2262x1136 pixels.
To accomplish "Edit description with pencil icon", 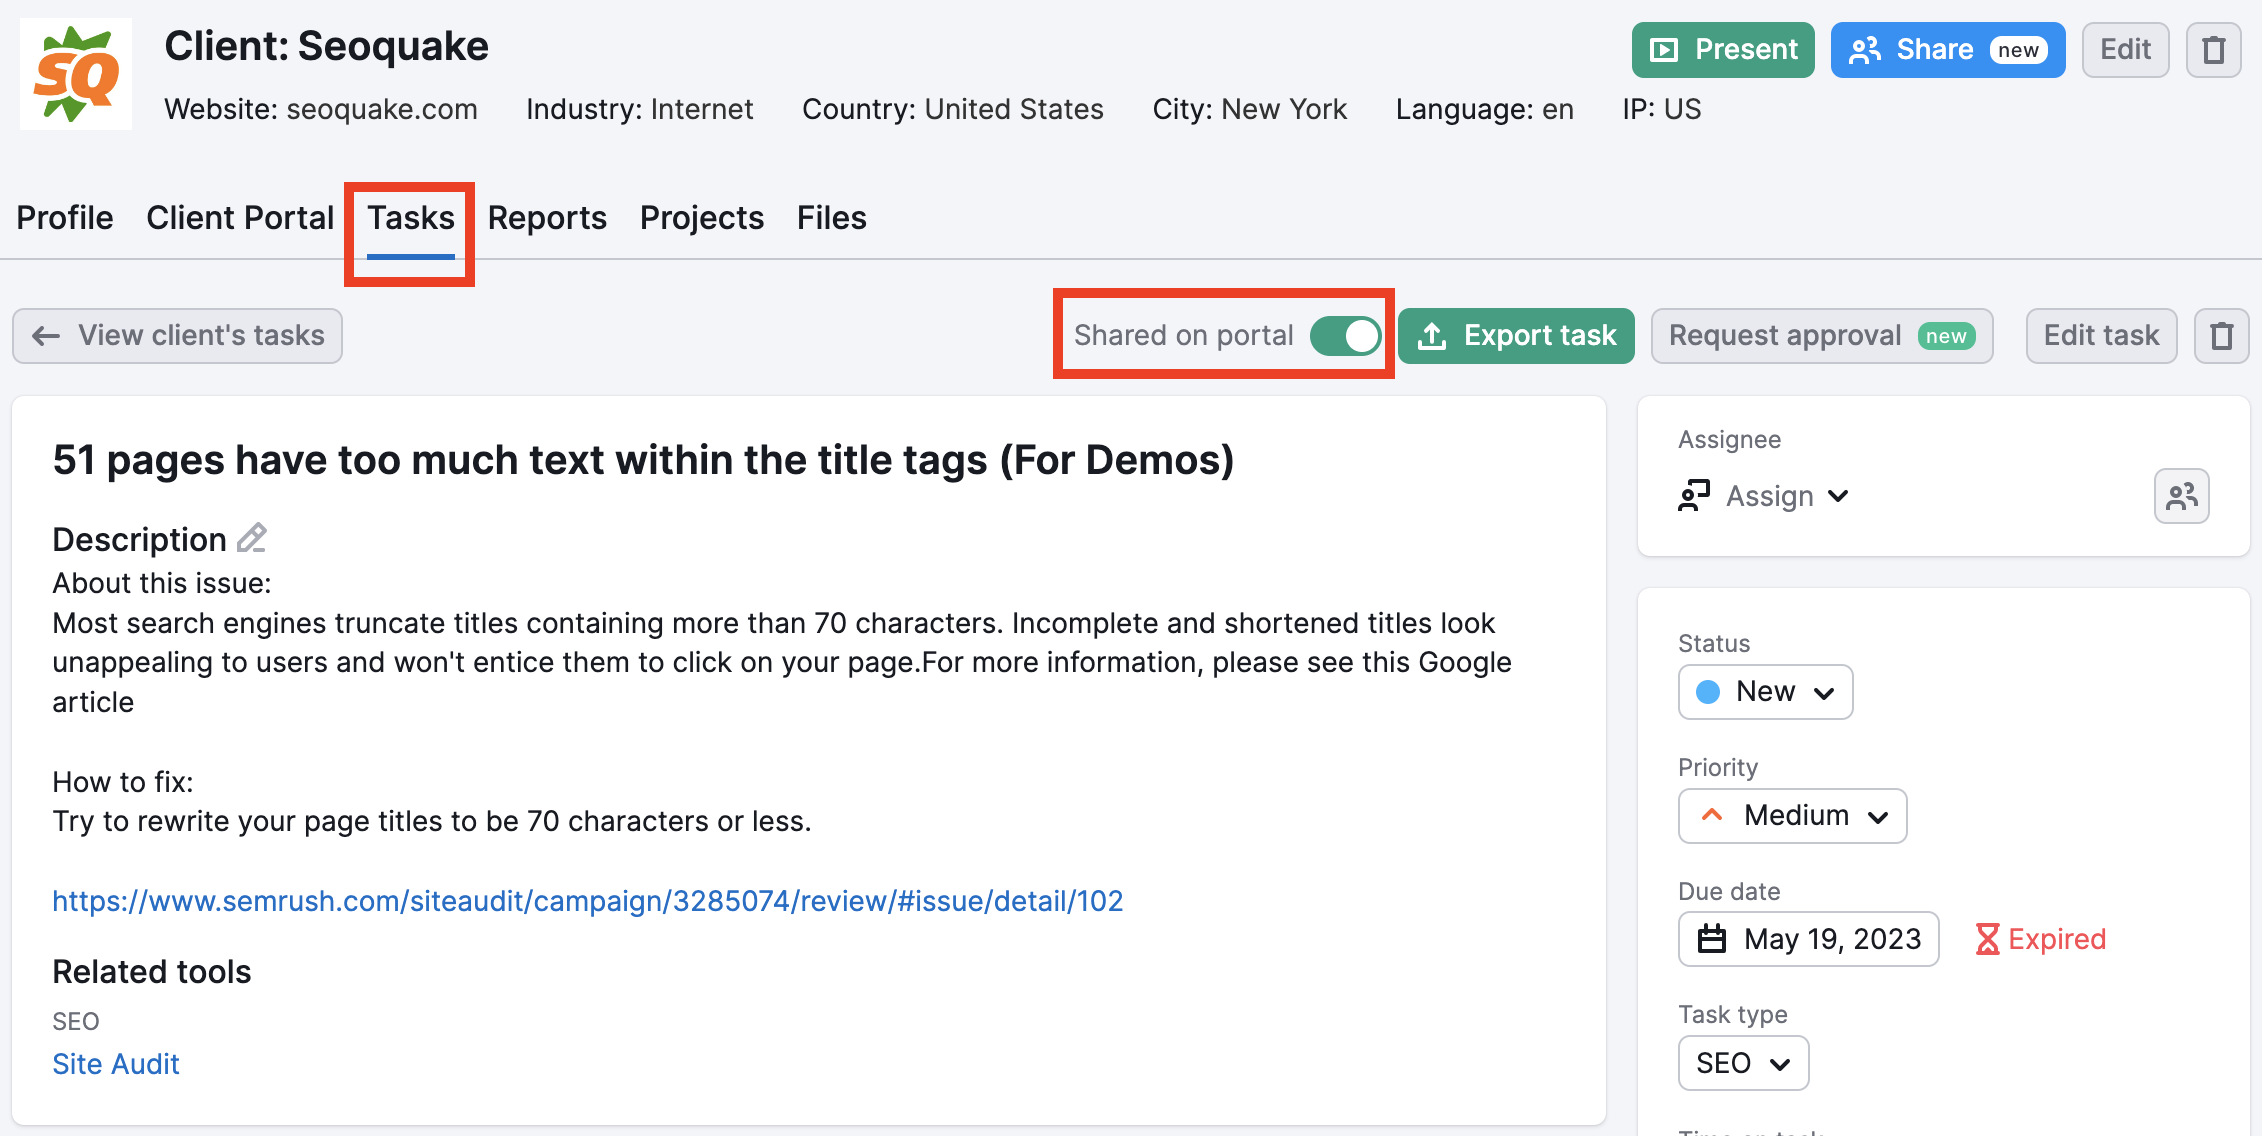I will click(x=252, y=538).
